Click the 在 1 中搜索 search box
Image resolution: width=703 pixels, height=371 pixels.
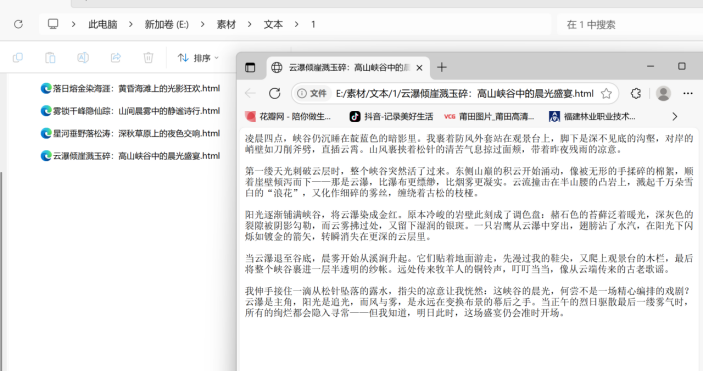click(x=629, y=25)
